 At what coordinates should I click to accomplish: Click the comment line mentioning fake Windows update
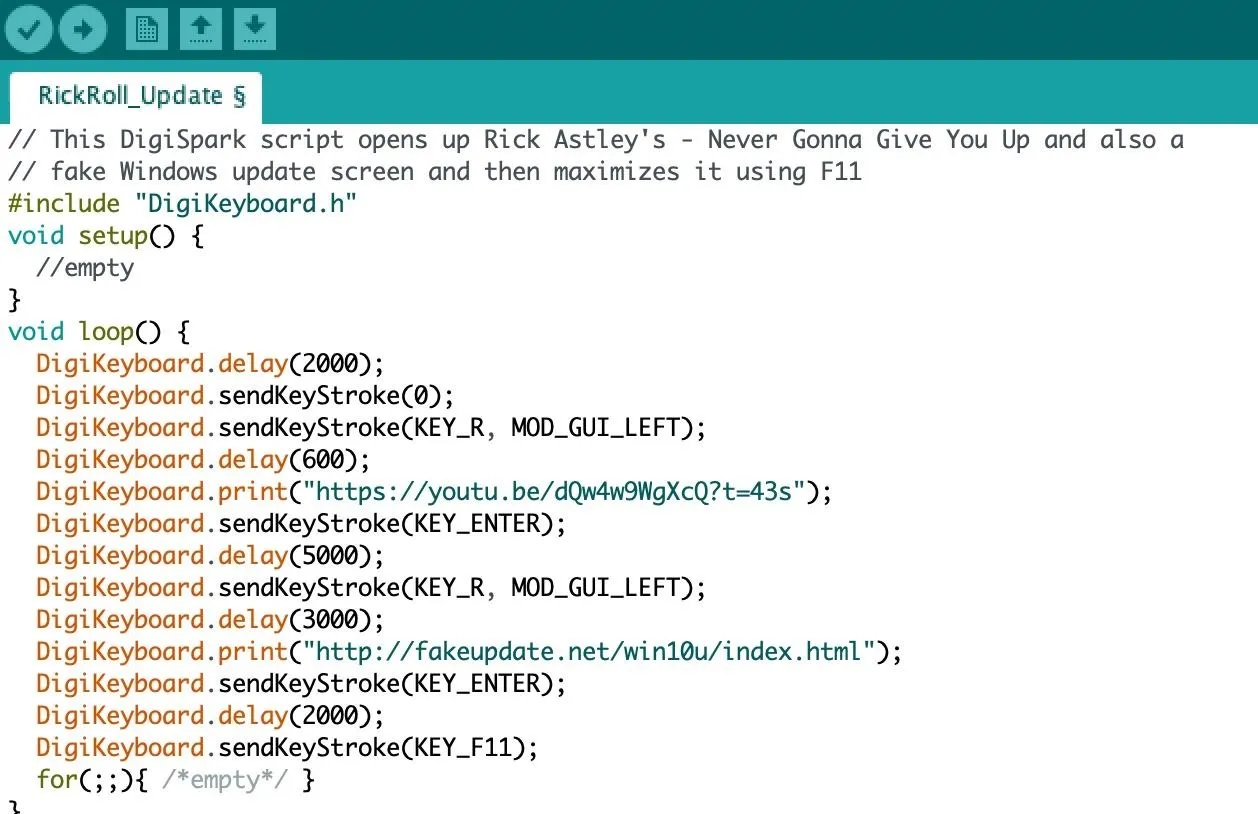click(x=435, y=172)
